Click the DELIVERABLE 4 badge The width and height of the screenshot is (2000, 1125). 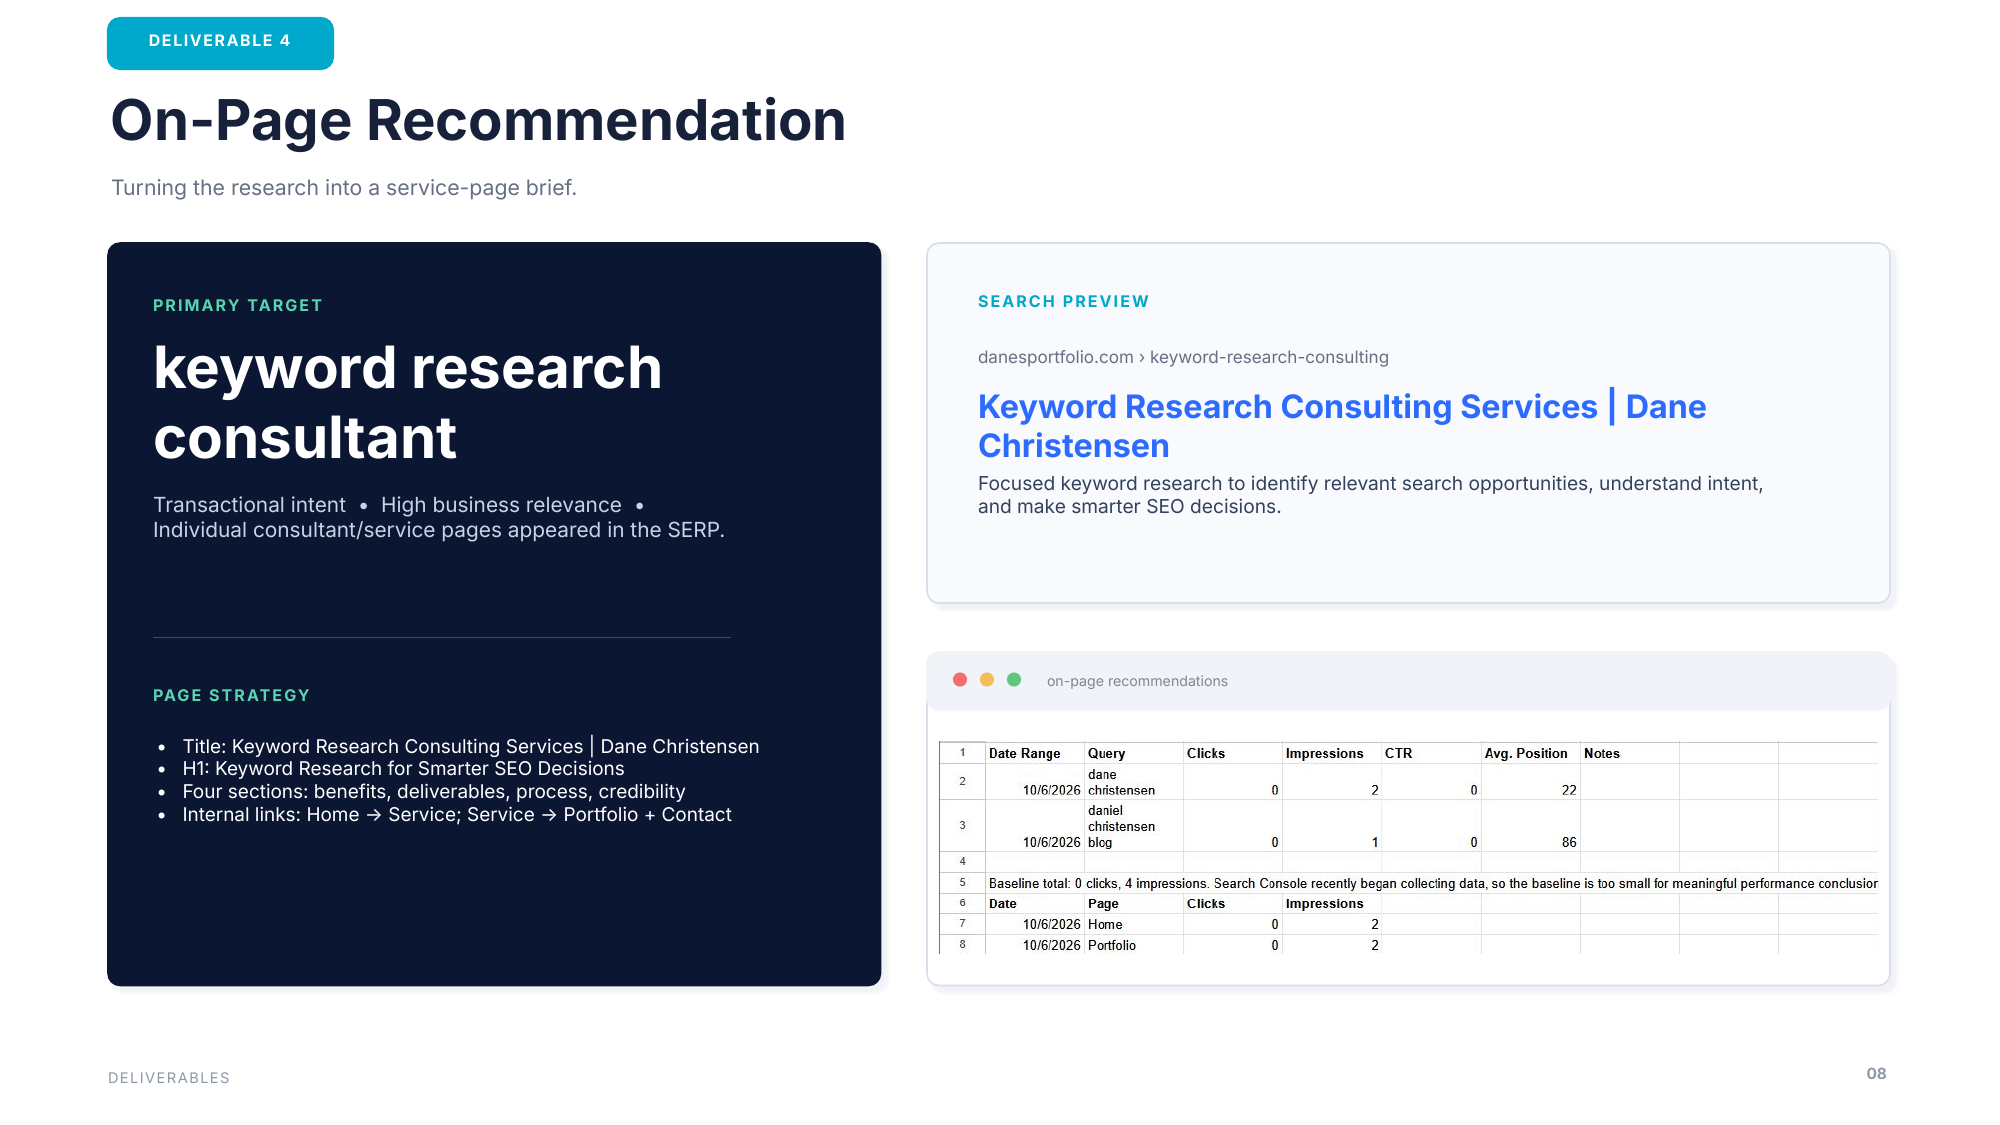(x=220, y=43)
